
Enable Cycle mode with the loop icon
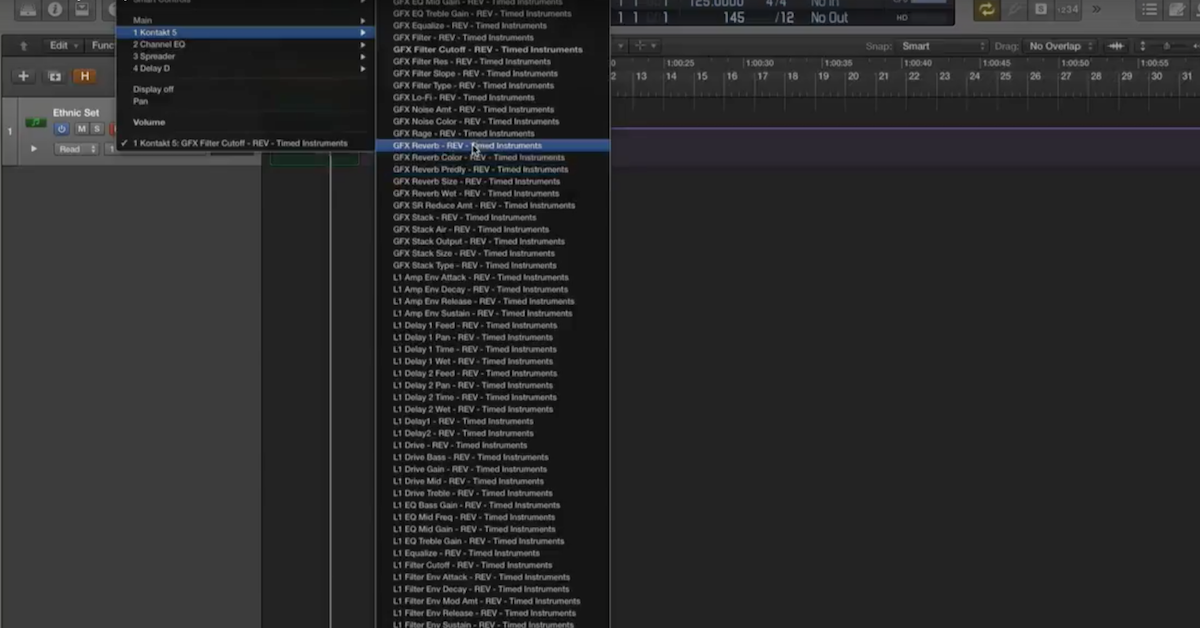(986, 10)
